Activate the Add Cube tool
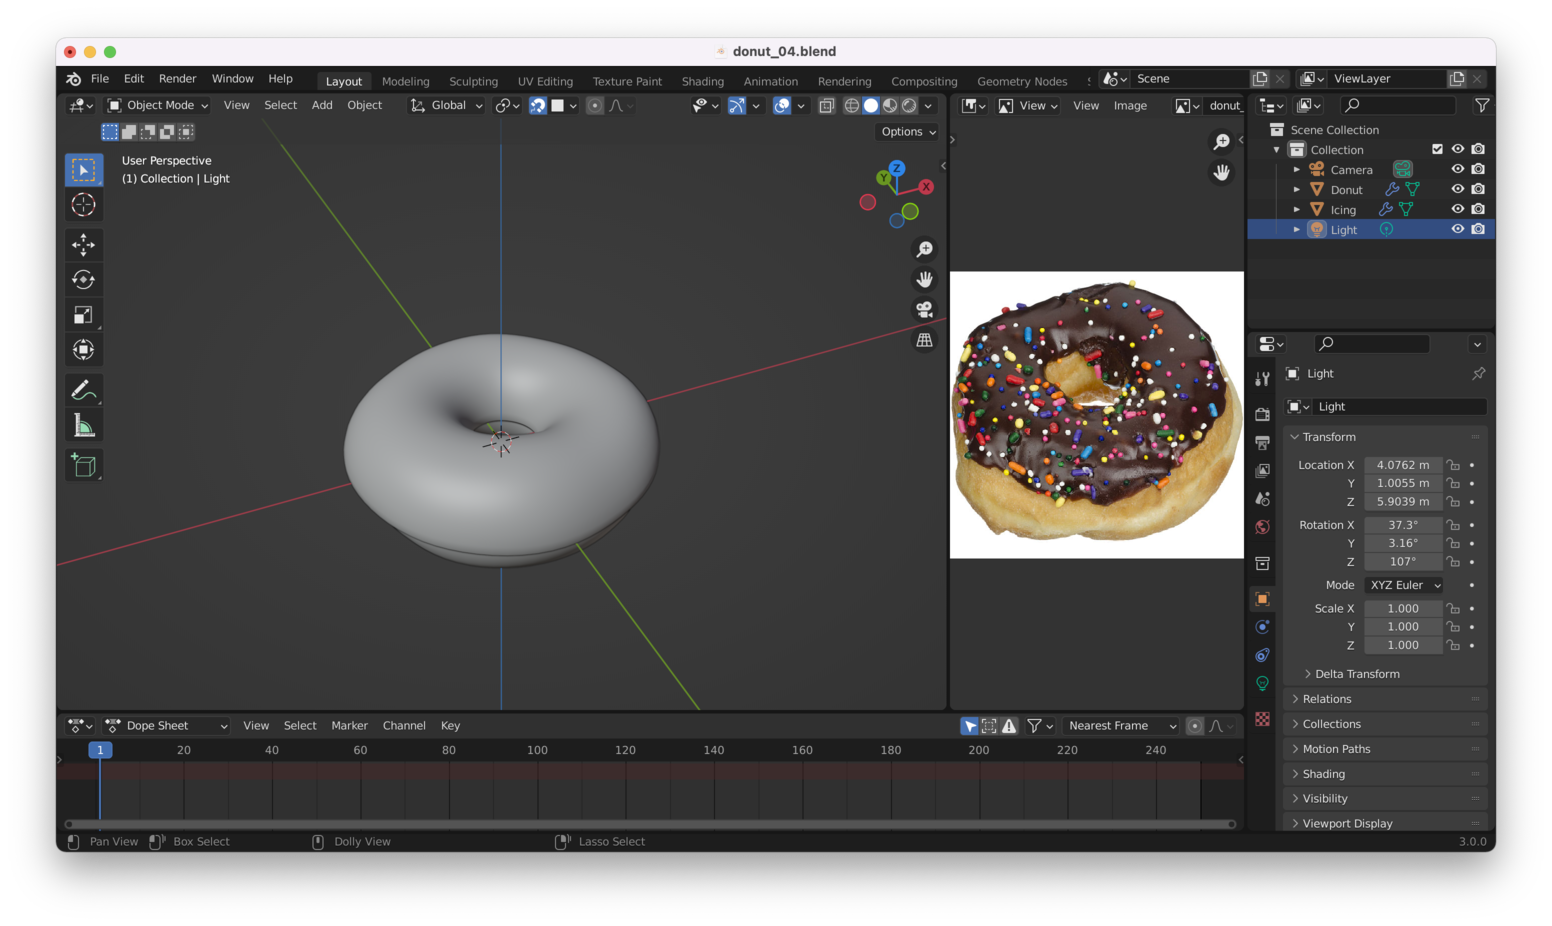1552x926 pixels. [x=84, y=465]
